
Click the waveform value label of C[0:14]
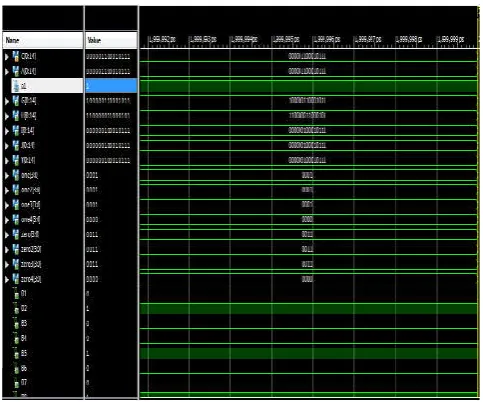tap(307, 56)
